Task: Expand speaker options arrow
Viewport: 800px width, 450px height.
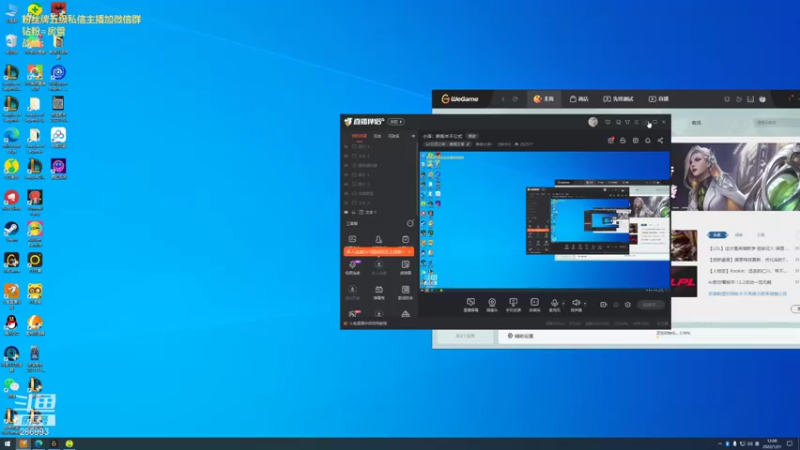Action: tap(585, 304)
